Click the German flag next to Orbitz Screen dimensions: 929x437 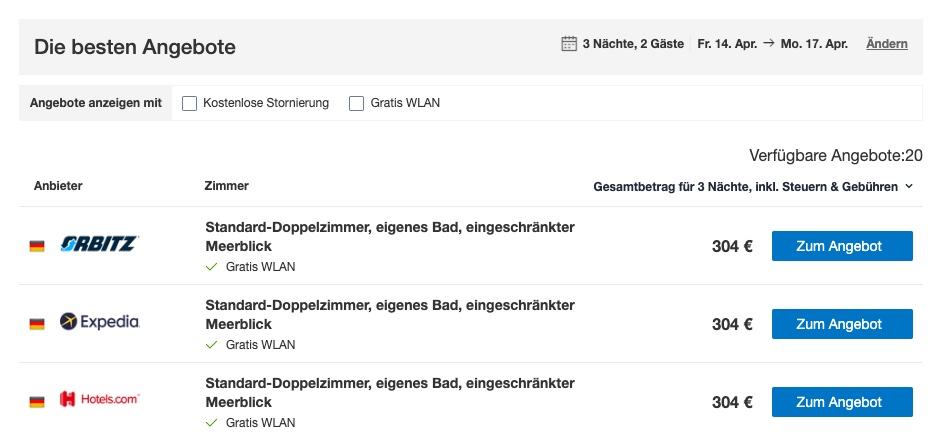point(37,246)
